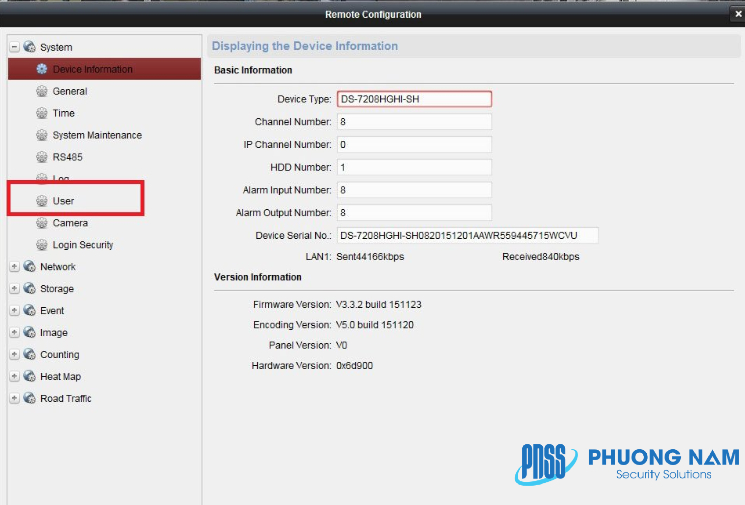Click the Device Type input field
The height and width of the screenshot is (505, 745).
[x=414, y=99]
